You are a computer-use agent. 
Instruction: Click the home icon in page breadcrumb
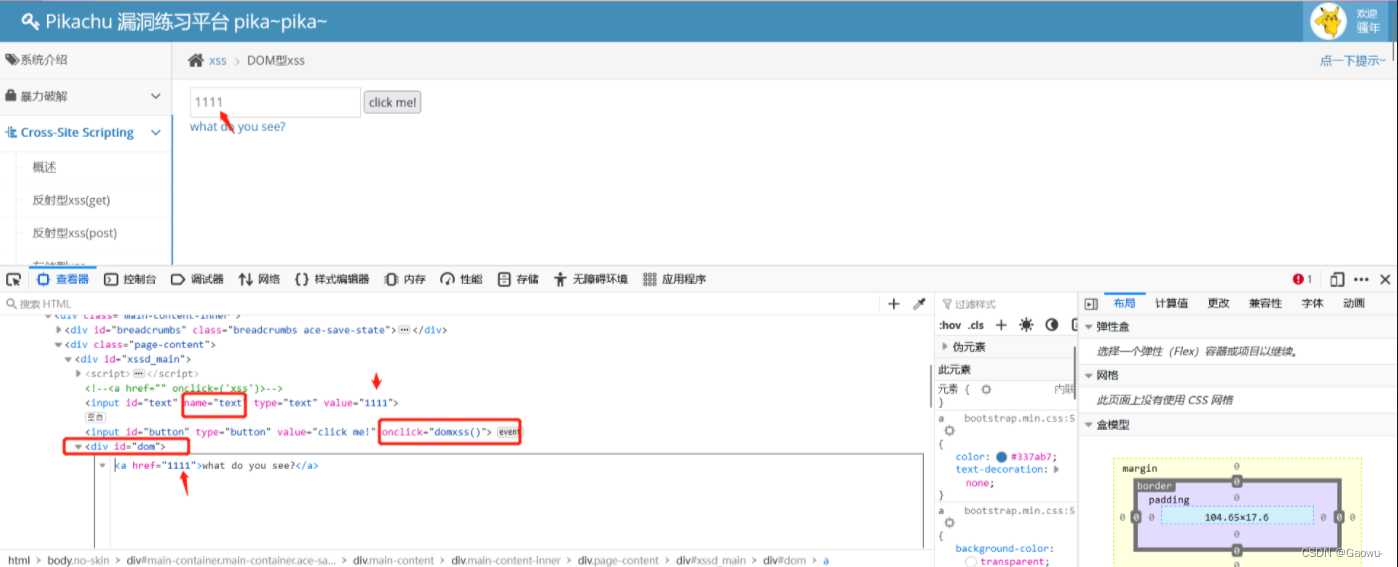coord(197,60)
